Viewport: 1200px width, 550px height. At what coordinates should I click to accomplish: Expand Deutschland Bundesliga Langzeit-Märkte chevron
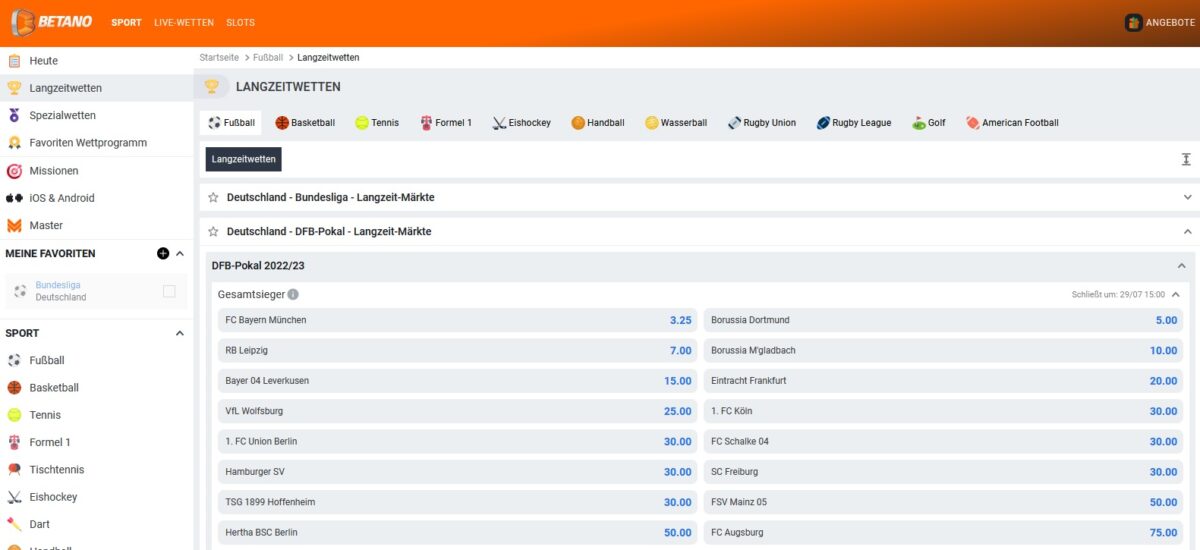pos(1187,197)
